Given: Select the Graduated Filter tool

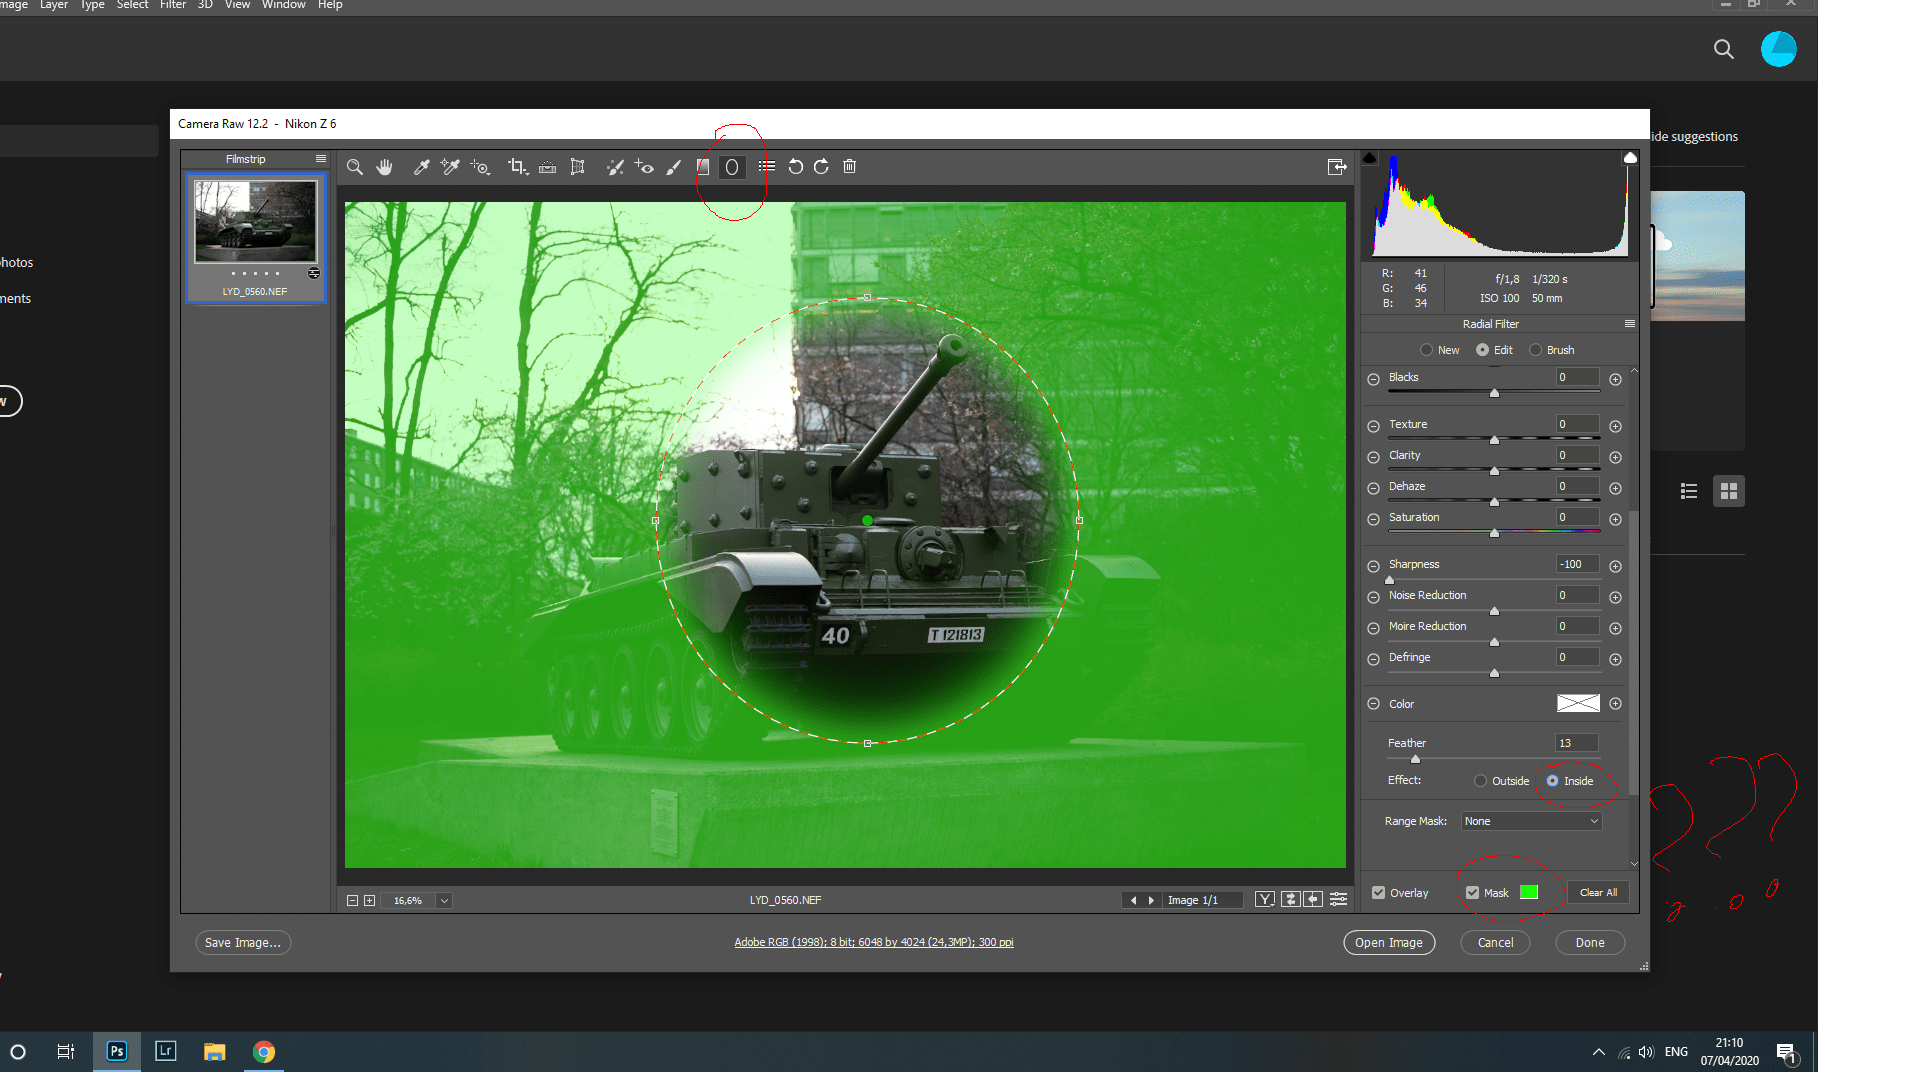Looking at the screenshot, I should tap(703, 167).
